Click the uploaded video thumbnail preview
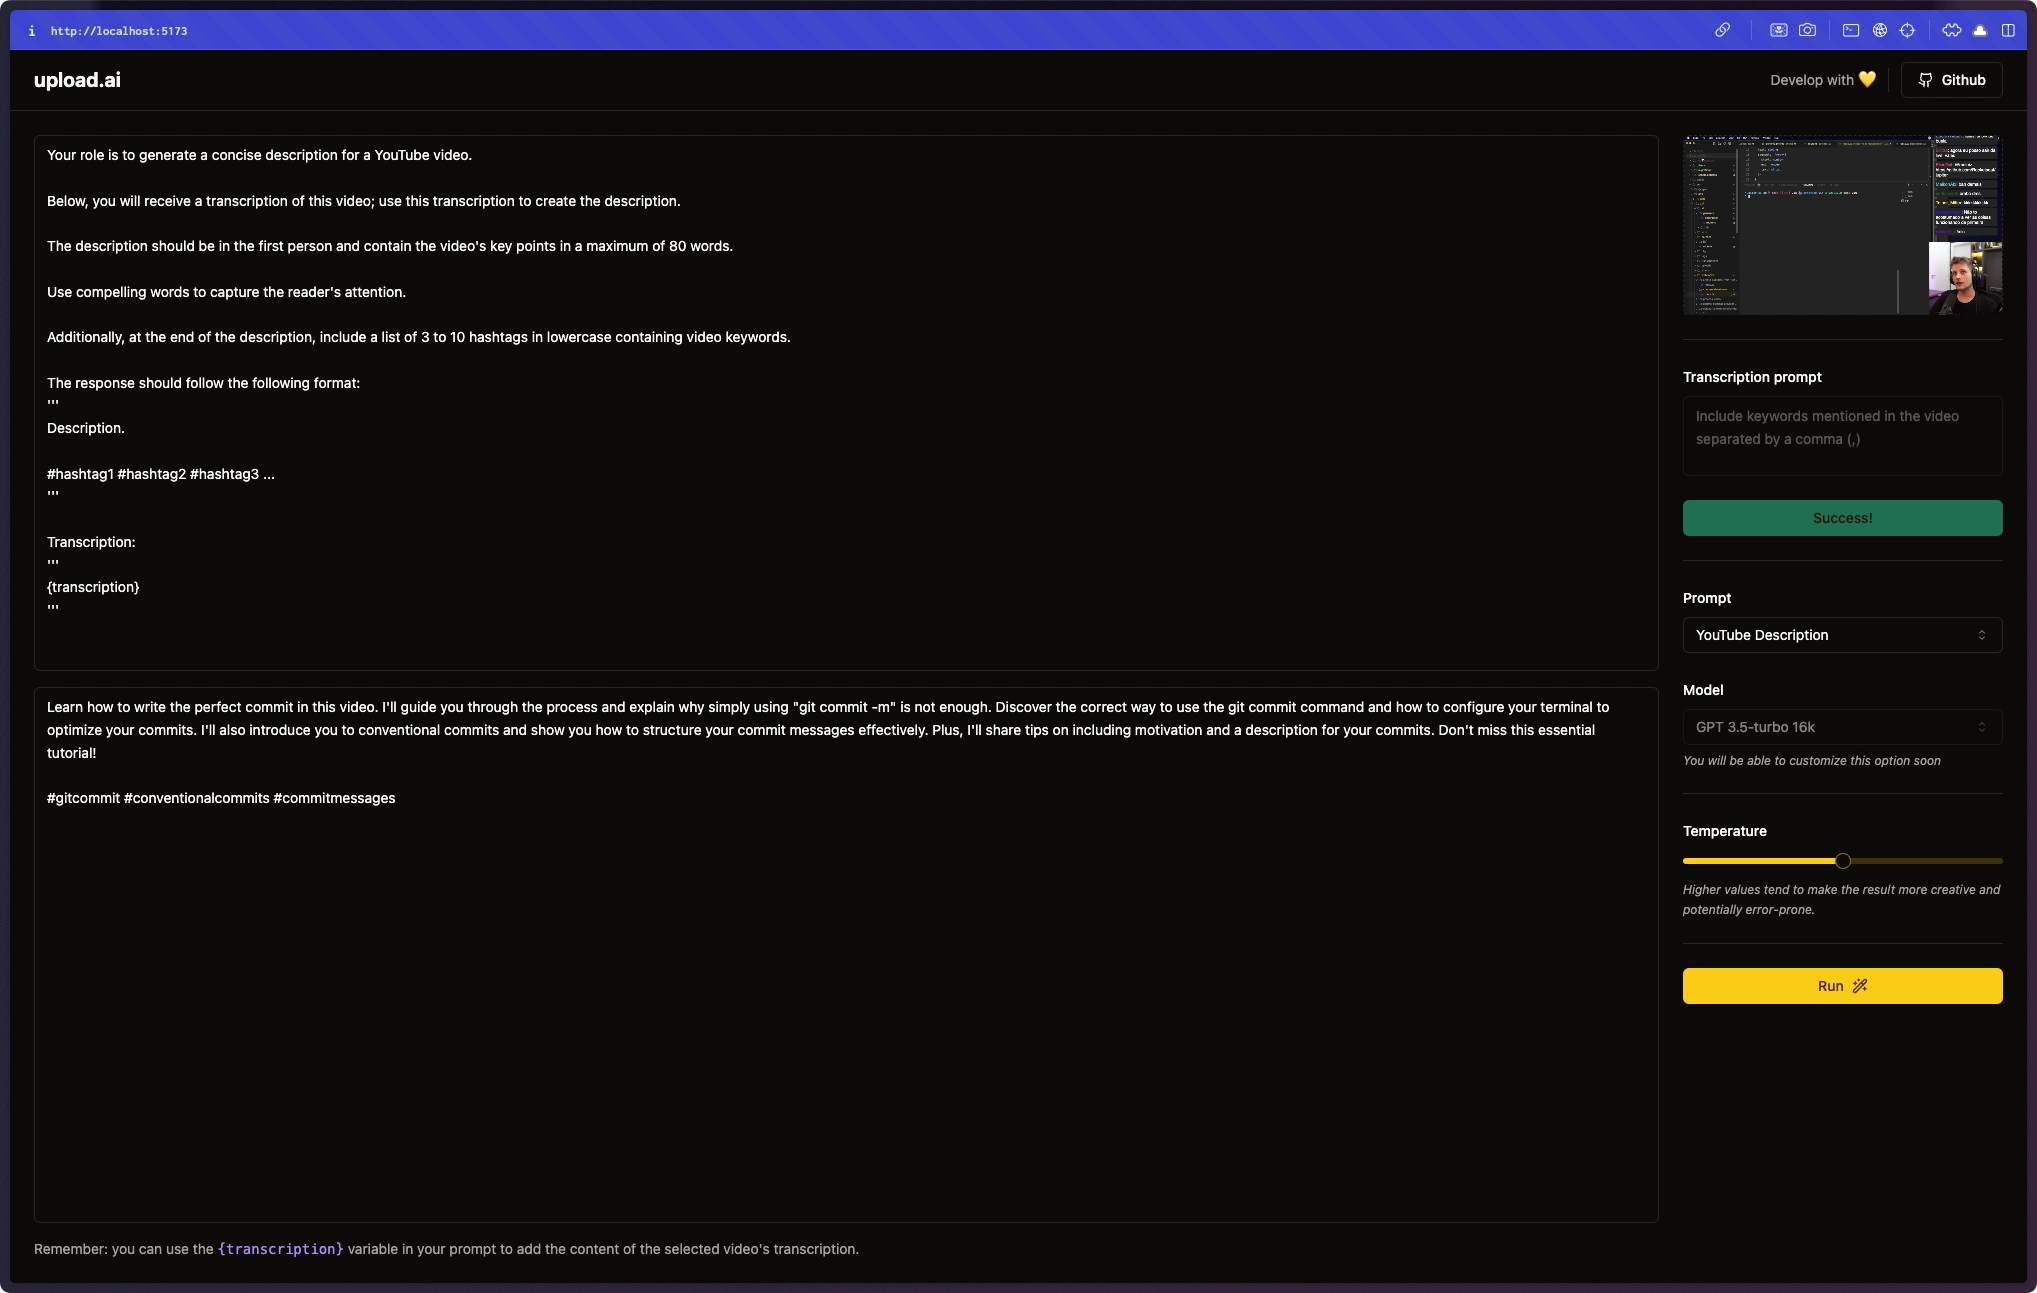The image size is (2037, 1293). click(x=1842, y=225)
